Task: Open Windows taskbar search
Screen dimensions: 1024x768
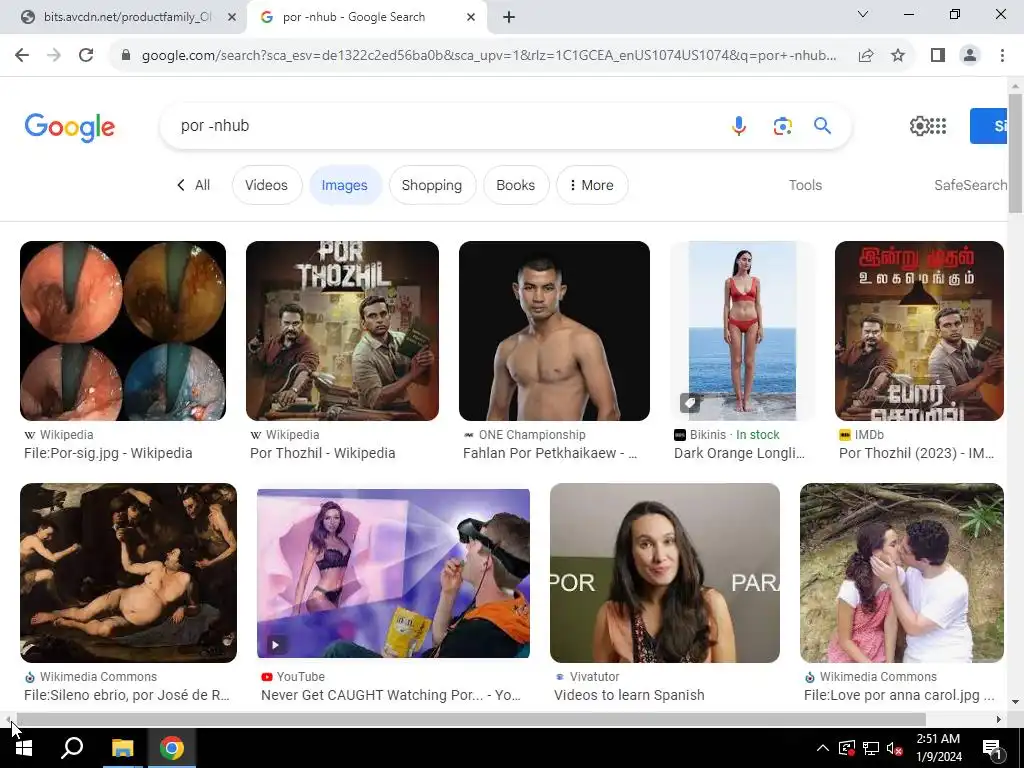Action: point(72,748)
